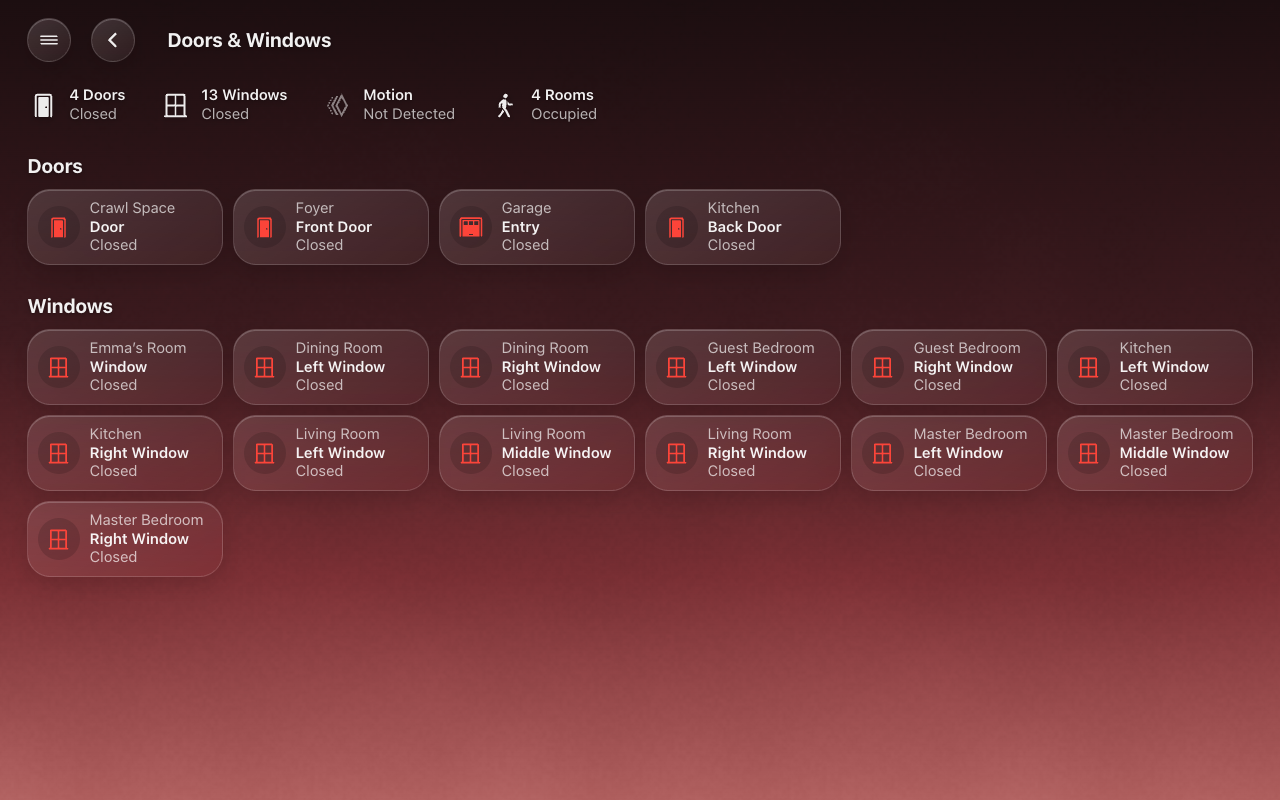1280x800 pixels.
Task: Open the 4 Doors Closed summary
Action: pyautogui.click(x=81, y=104)
